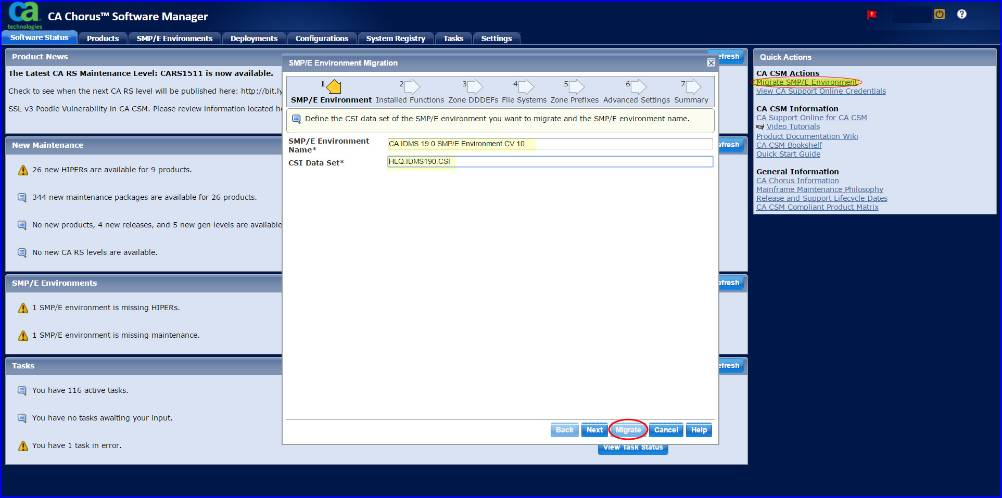Click warning icon for environment missing maintenance
This screenshot has width=1002, height=498.
pyautogui.click(x=22, y=336)
